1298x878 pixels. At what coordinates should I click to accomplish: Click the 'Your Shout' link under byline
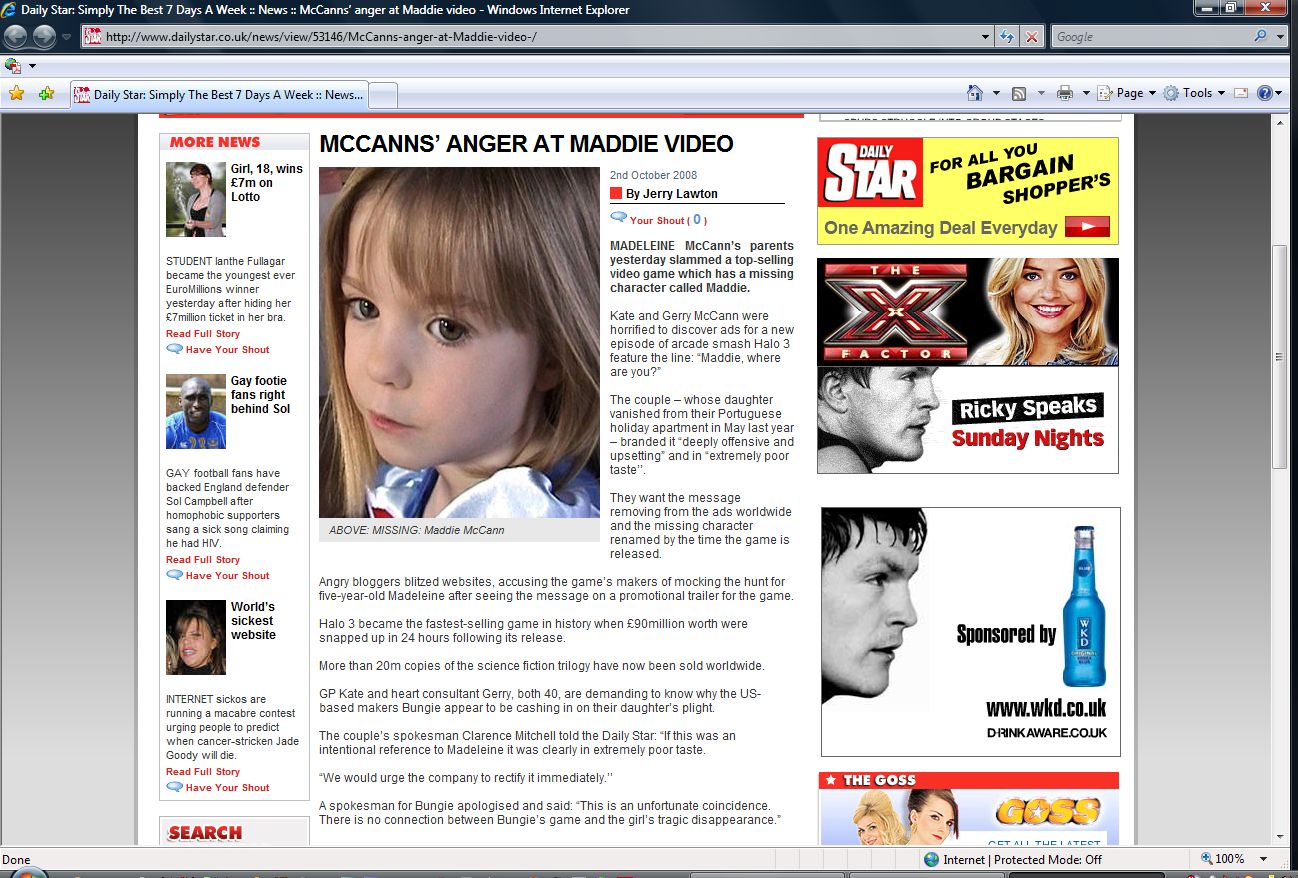click(x=657, y=220)
